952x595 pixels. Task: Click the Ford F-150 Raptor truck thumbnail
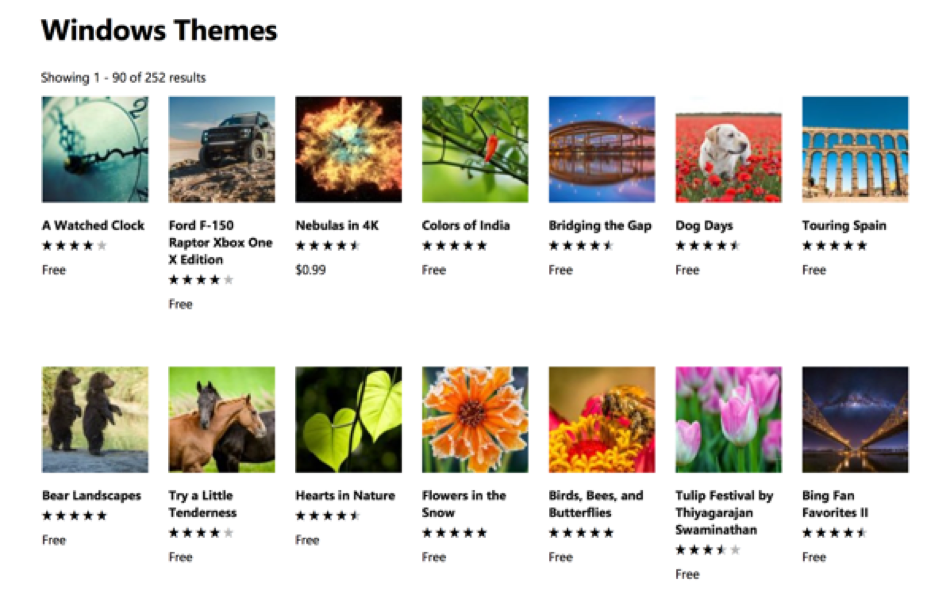[x=221, y=150]
